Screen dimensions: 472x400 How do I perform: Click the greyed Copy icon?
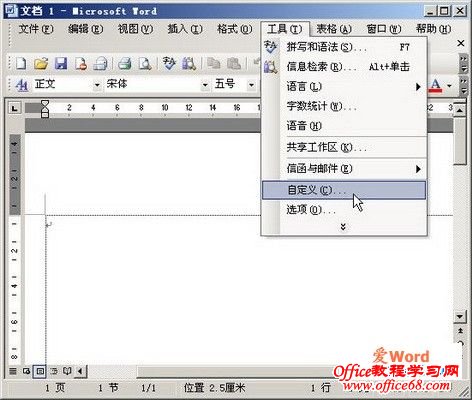coord(213,63)
